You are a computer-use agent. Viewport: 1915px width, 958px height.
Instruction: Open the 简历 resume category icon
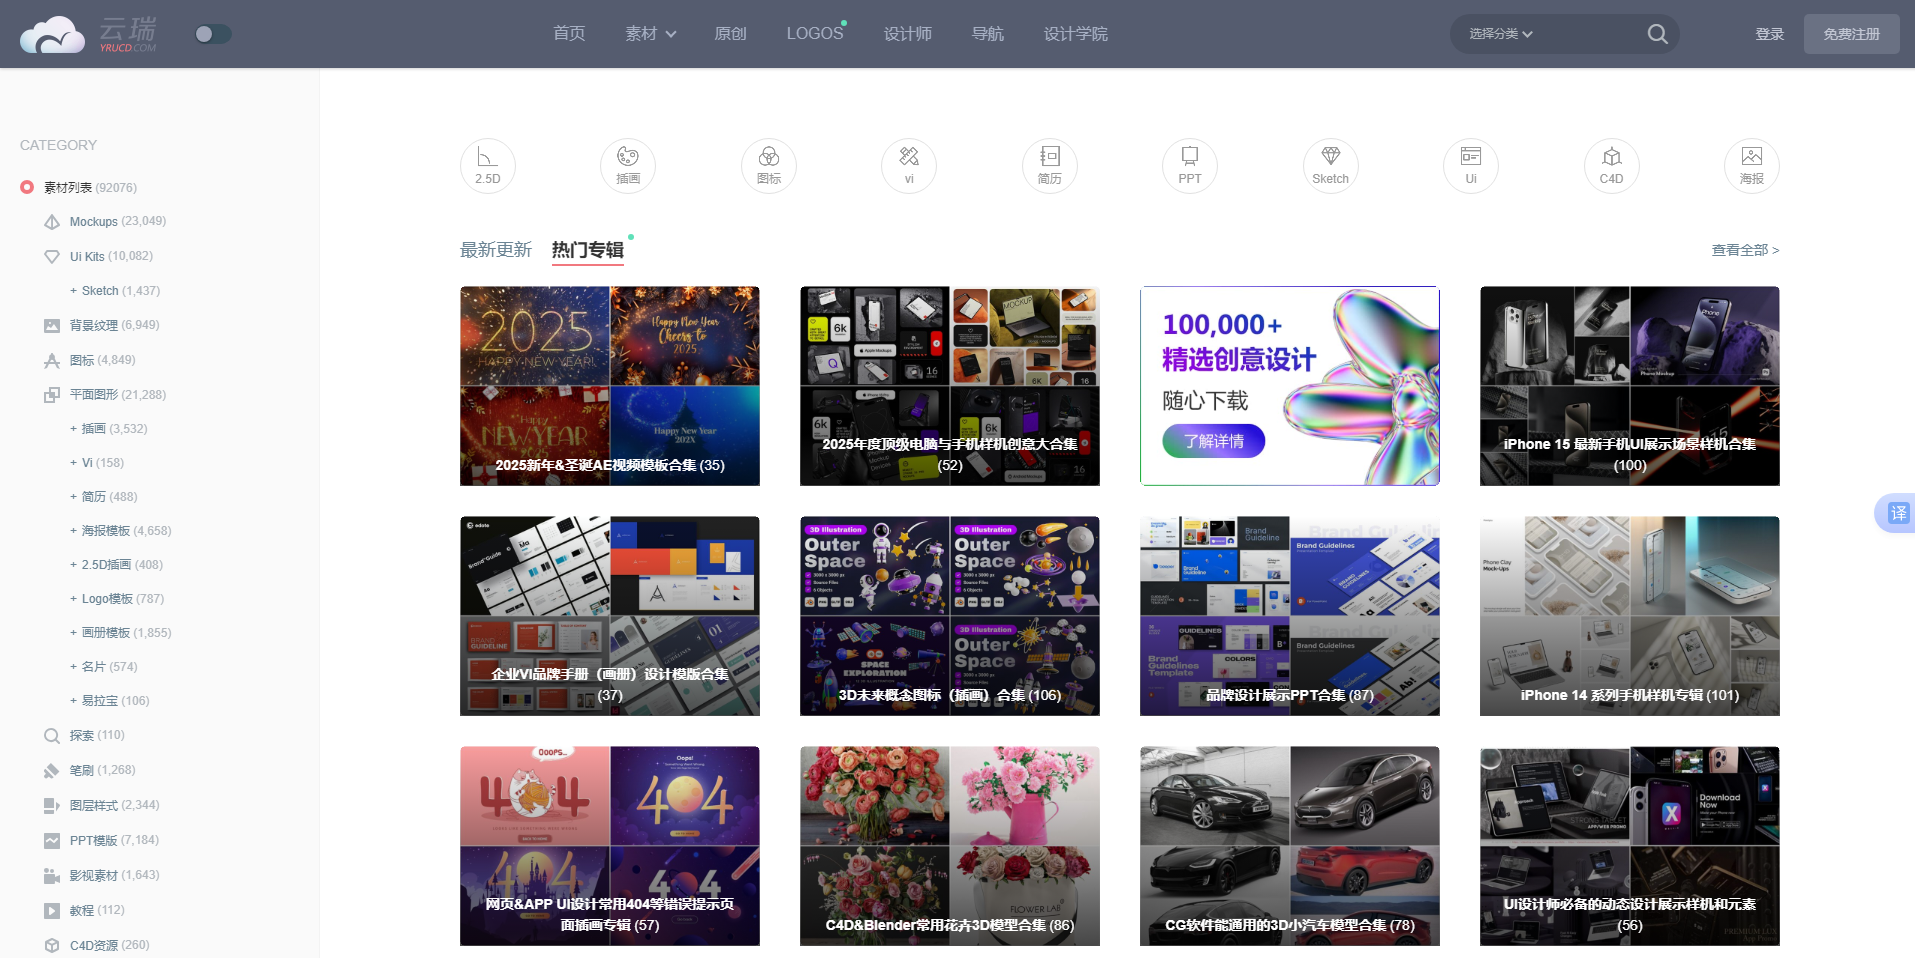click(x=1049, y=165)
